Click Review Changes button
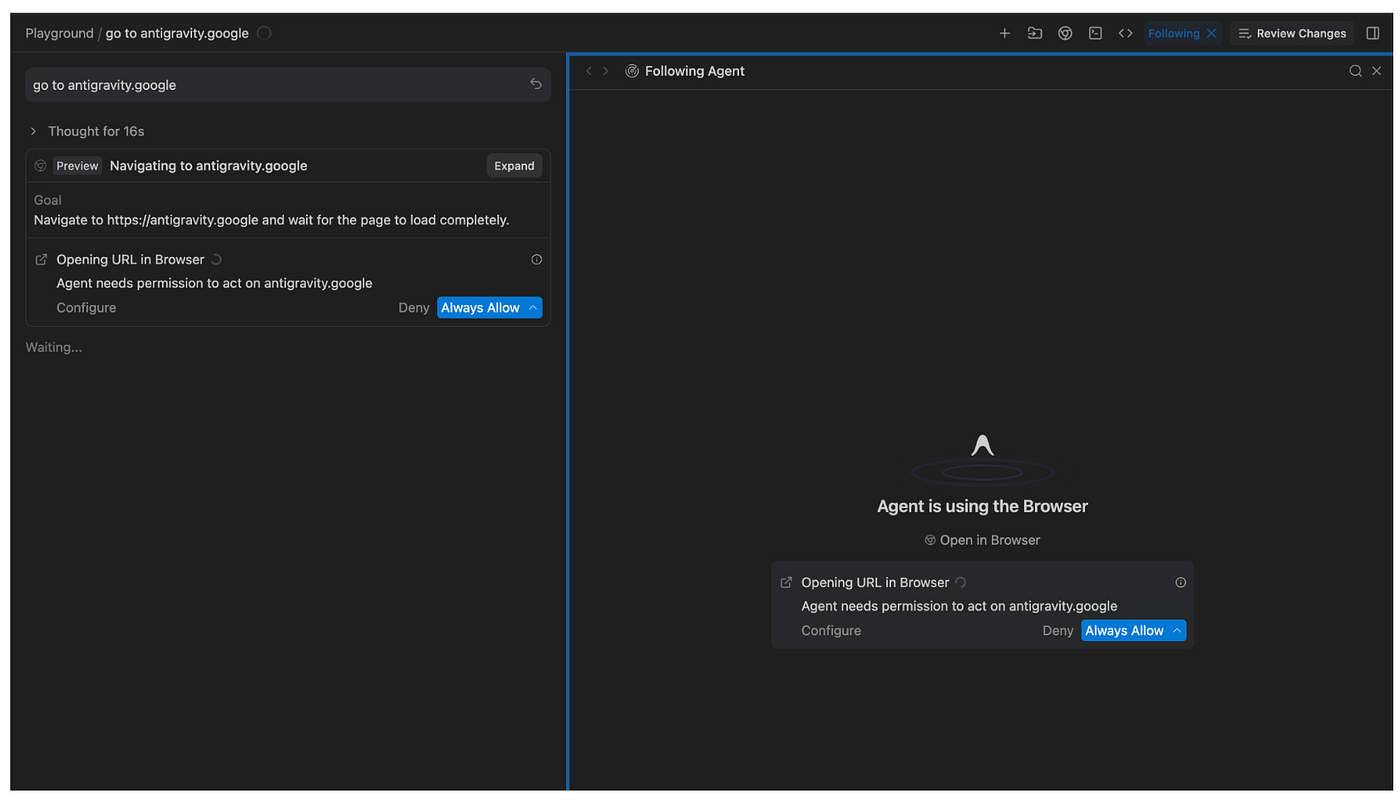The image size is (1400, 800). pyautogui.click(x=1292, y=33)
